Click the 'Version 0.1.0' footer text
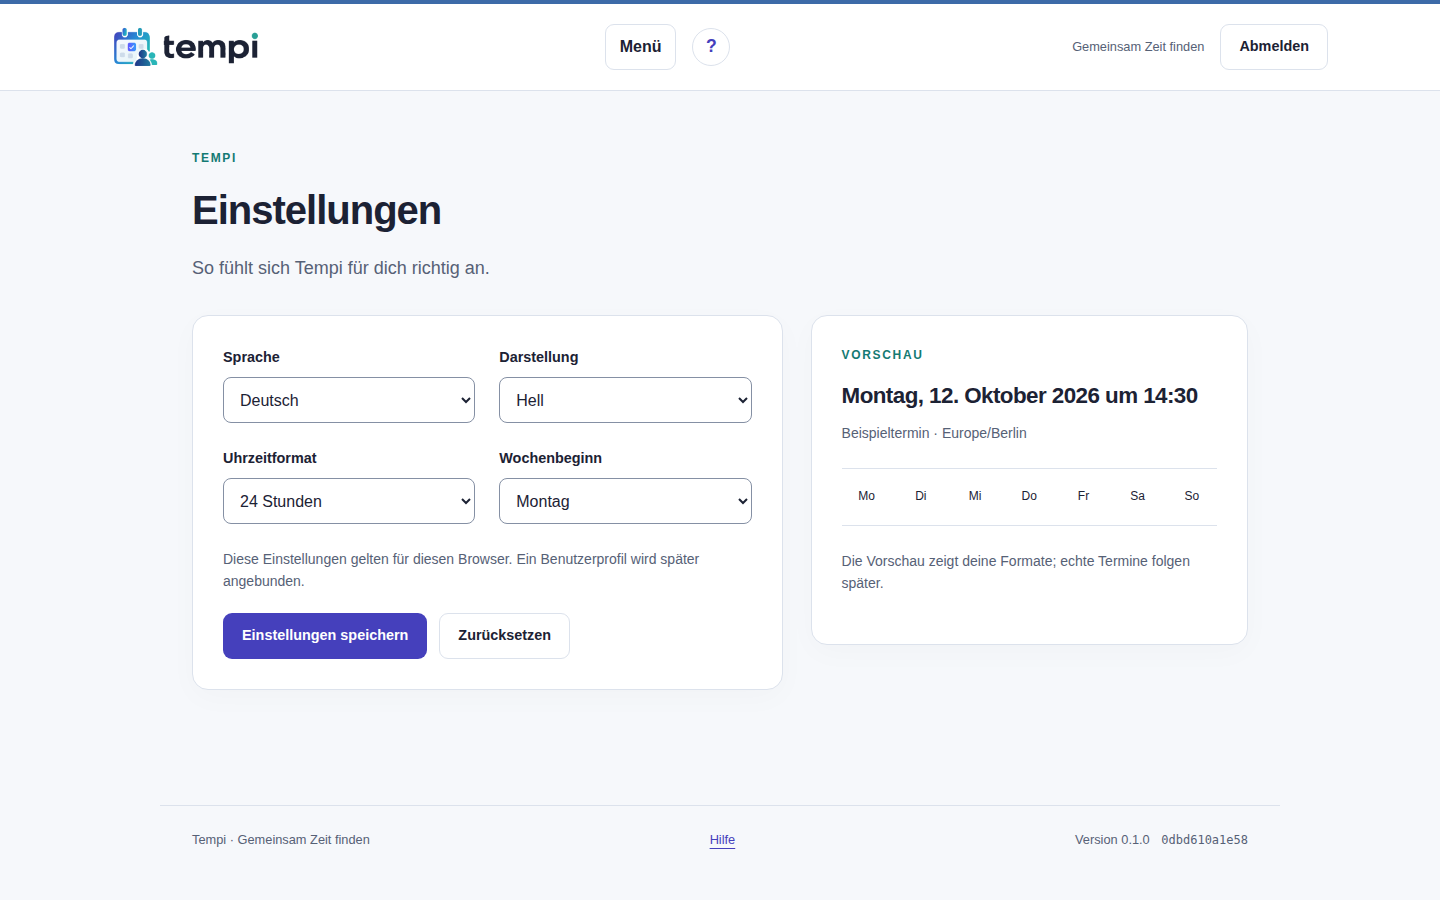The height and width of the screenshot is (900, 1440). (x=1112, y=840)
